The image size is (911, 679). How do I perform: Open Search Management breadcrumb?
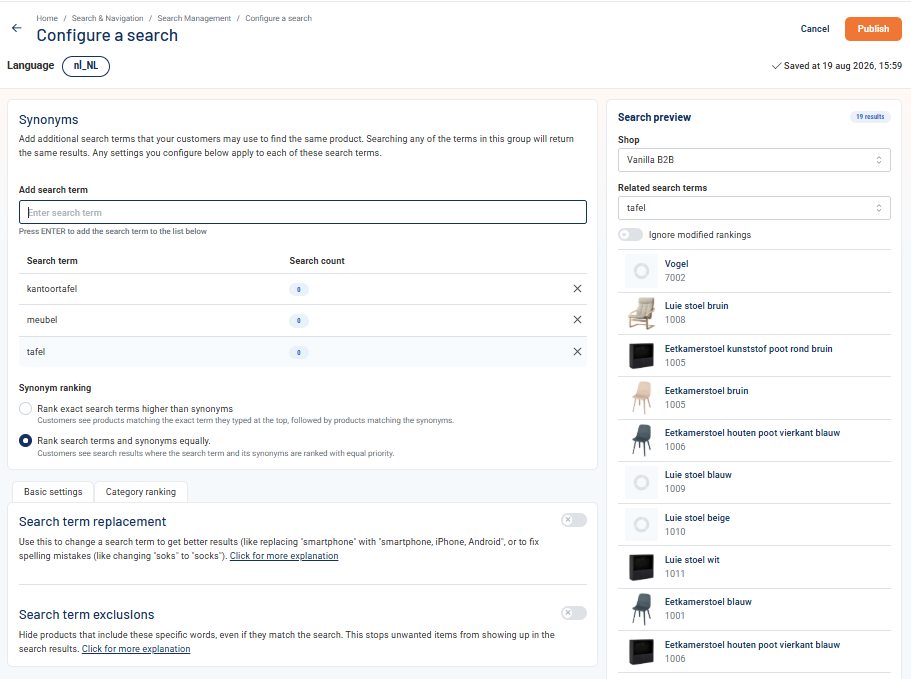tap(194, 18)
